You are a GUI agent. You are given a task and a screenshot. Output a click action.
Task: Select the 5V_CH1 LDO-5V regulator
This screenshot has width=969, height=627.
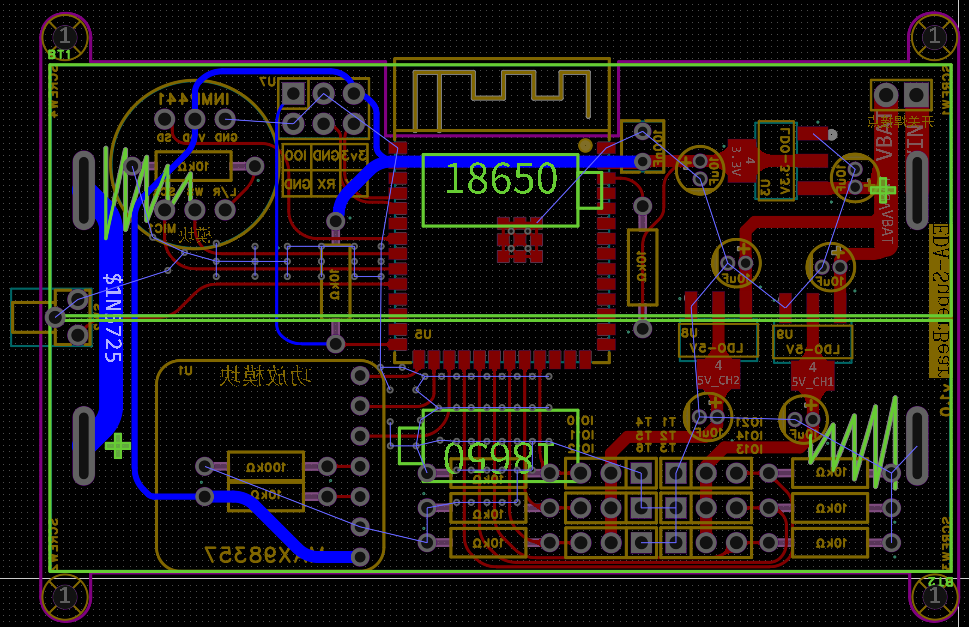tap(813, 342)
